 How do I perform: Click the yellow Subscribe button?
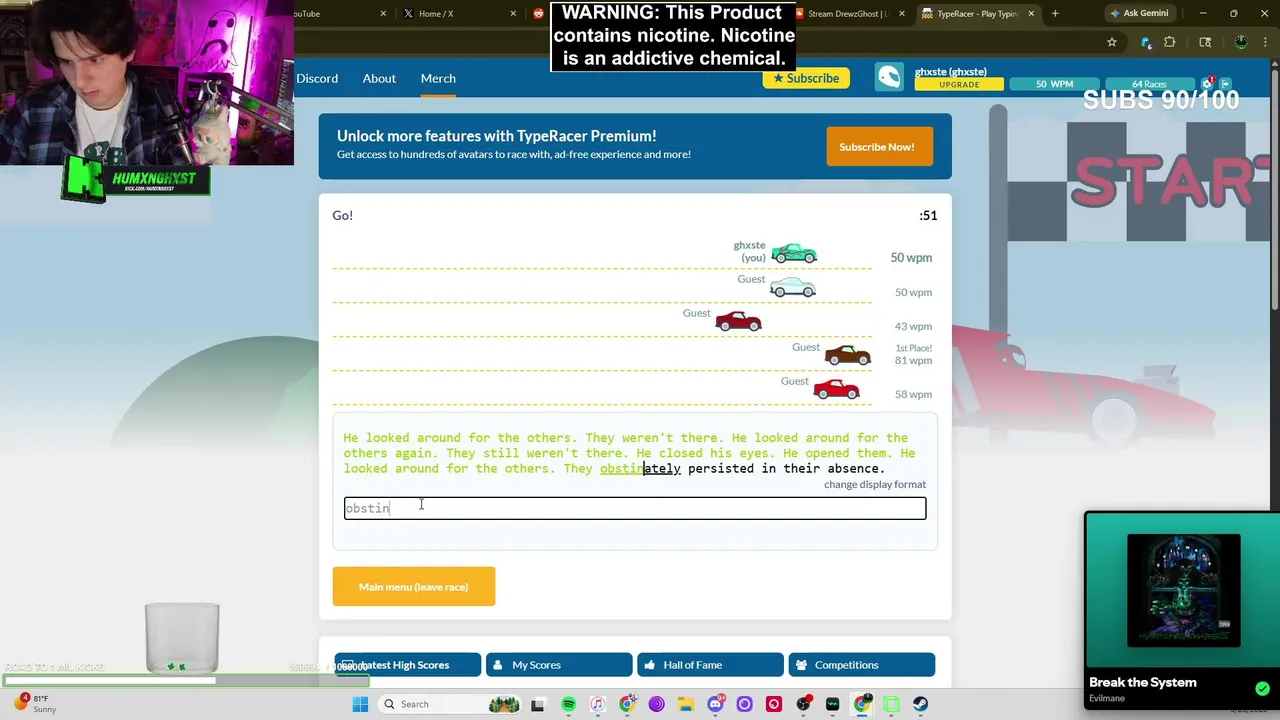pyautogui.click(x=806, y=78)
